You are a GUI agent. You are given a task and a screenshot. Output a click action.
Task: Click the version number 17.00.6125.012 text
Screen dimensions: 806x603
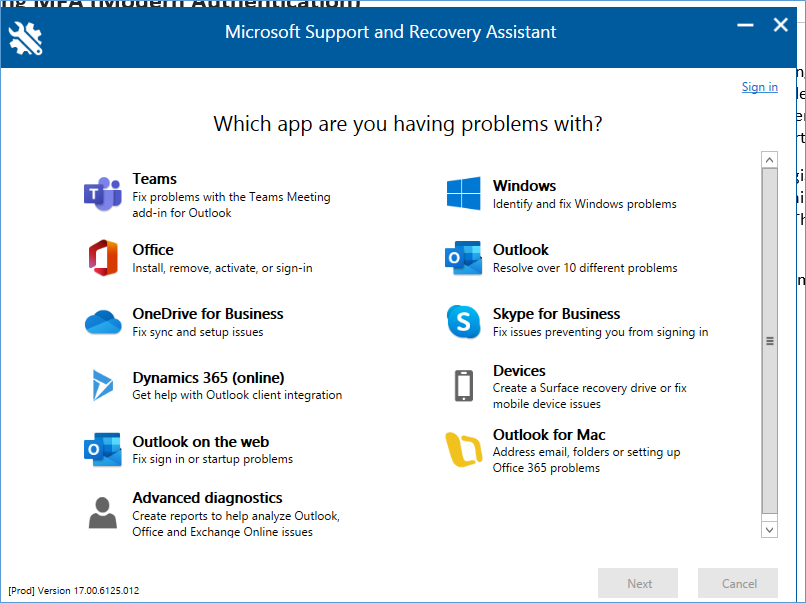click(106, 591)
